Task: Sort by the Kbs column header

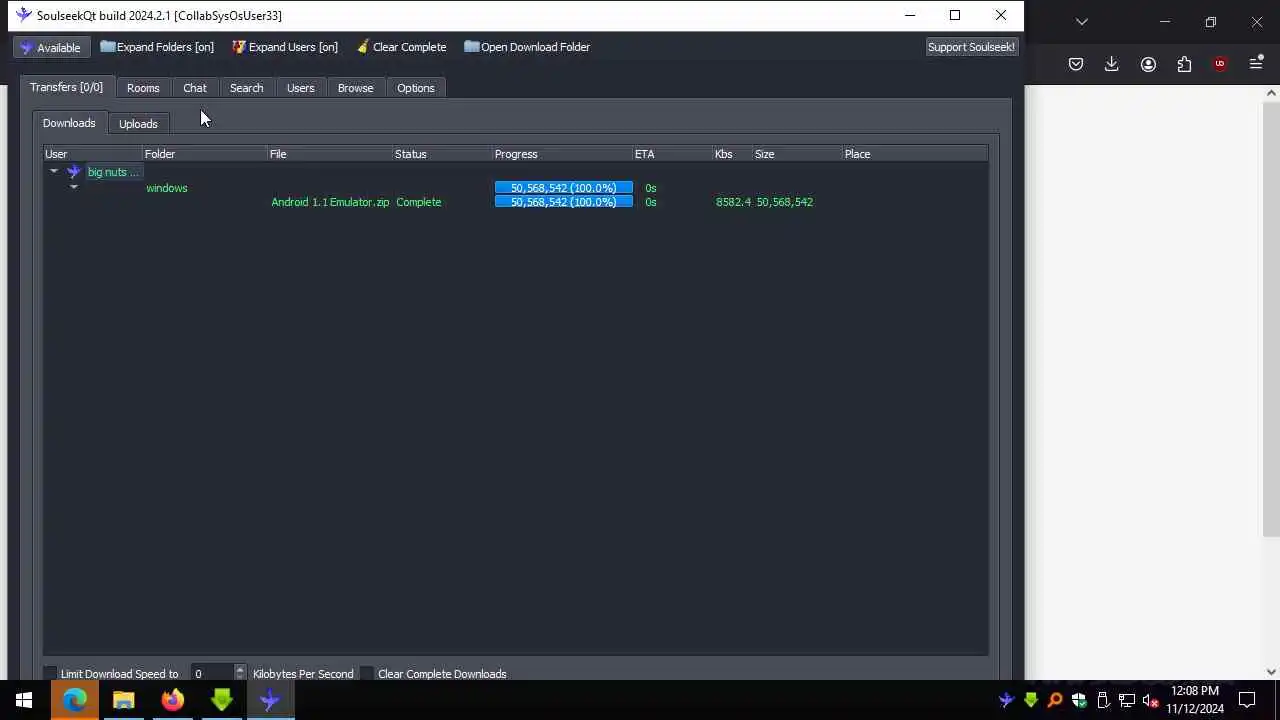Action: (733, 154)
